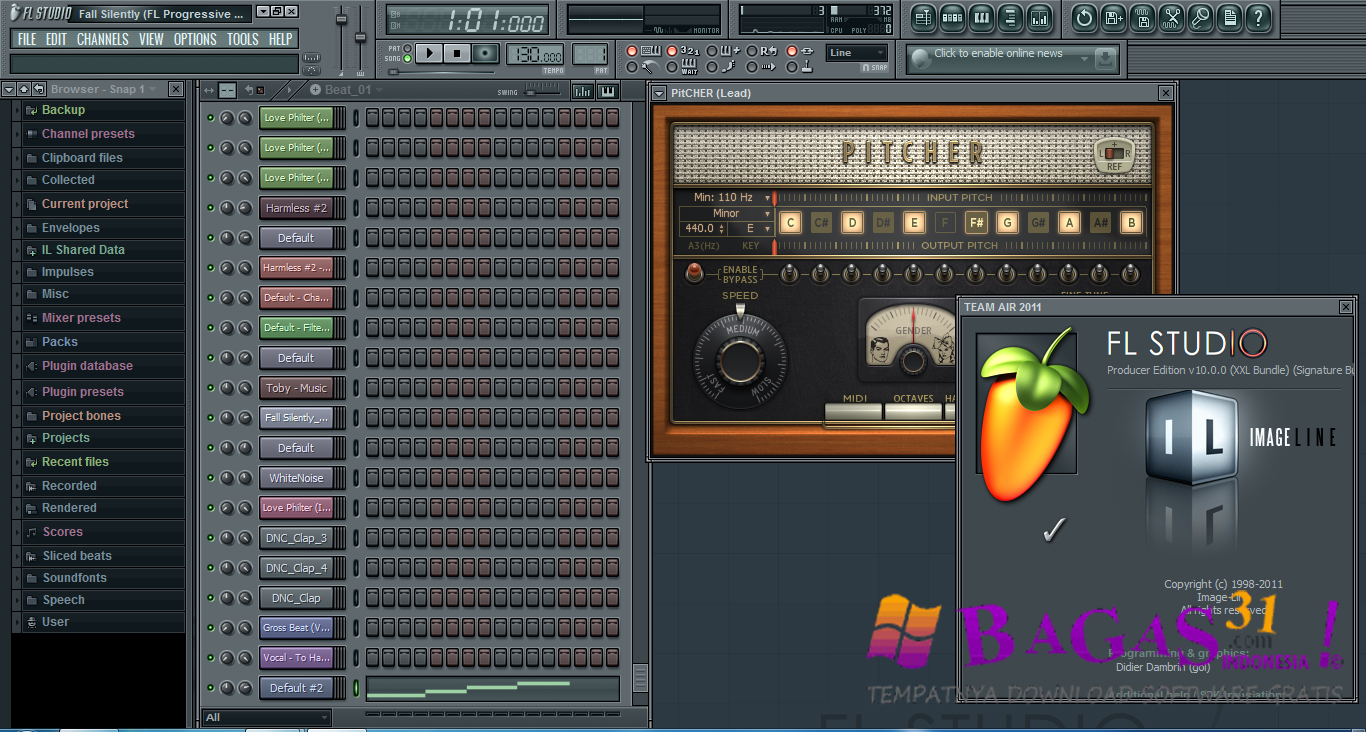
Task: Click the main volume slider handle
Action: coord(341,19)
